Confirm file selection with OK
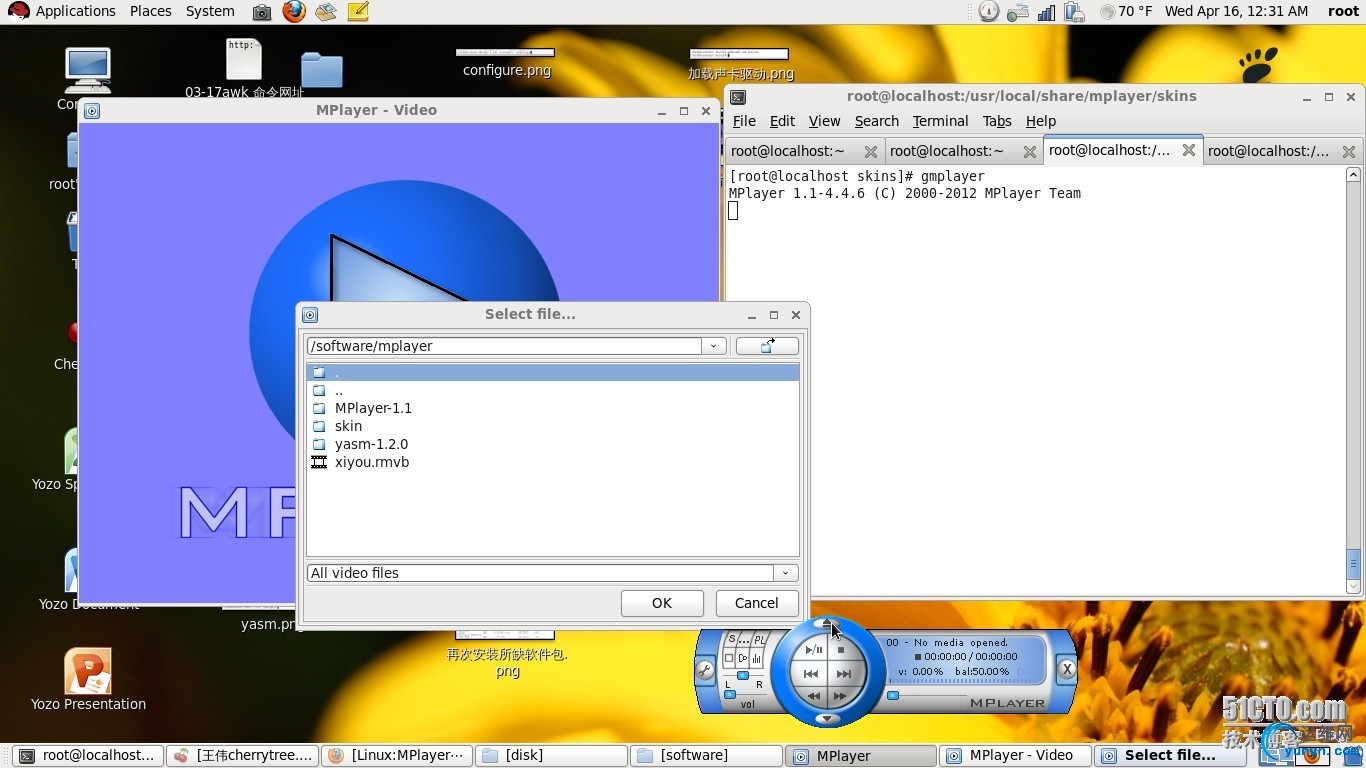1366x768 pixels. (662, 603)
